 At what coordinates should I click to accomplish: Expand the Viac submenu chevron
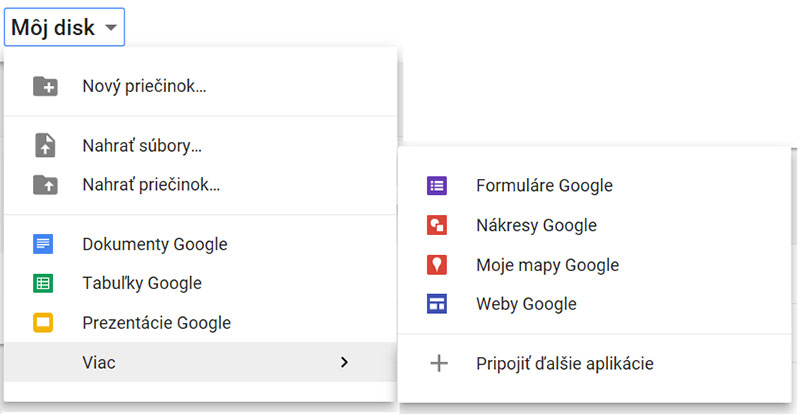tap(344, 362)
